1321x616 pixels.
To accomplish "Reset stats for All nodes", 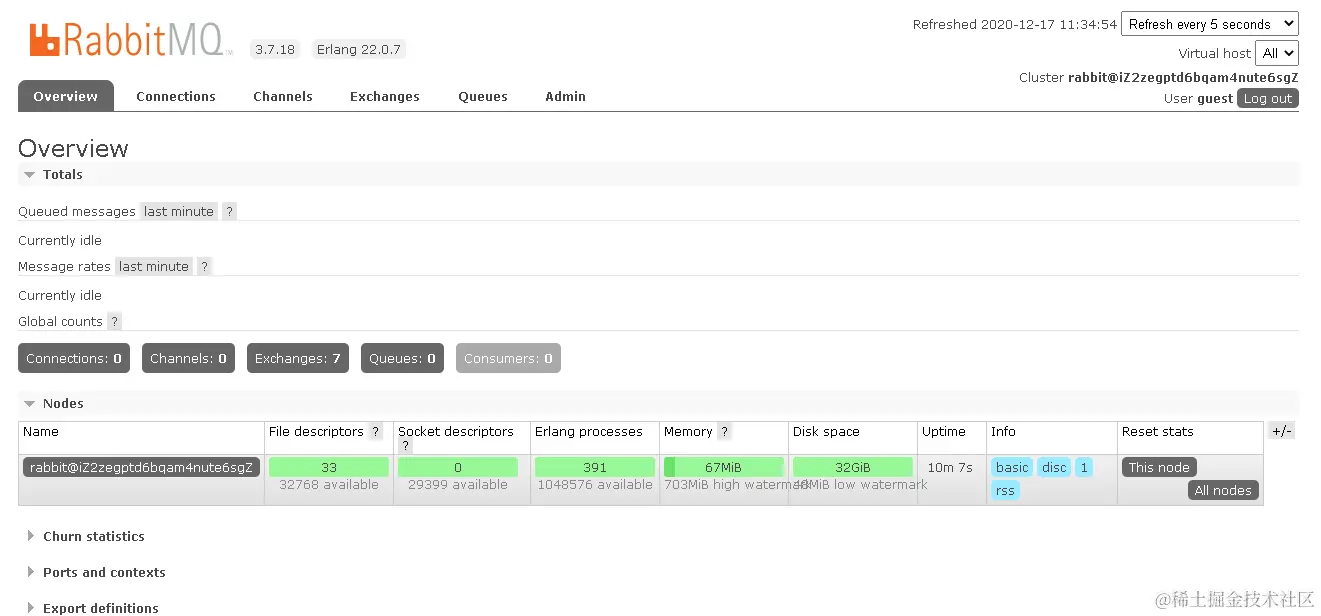I will [1223, 490].
